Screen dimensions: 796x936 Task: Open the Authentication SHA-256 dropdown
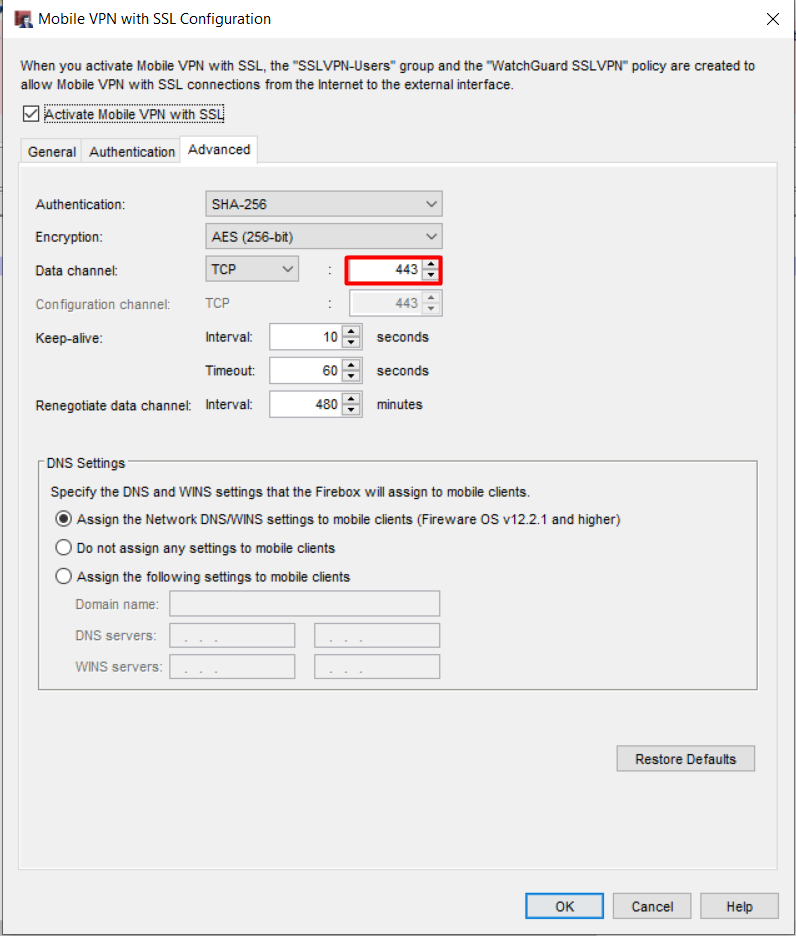coord(324,204)
